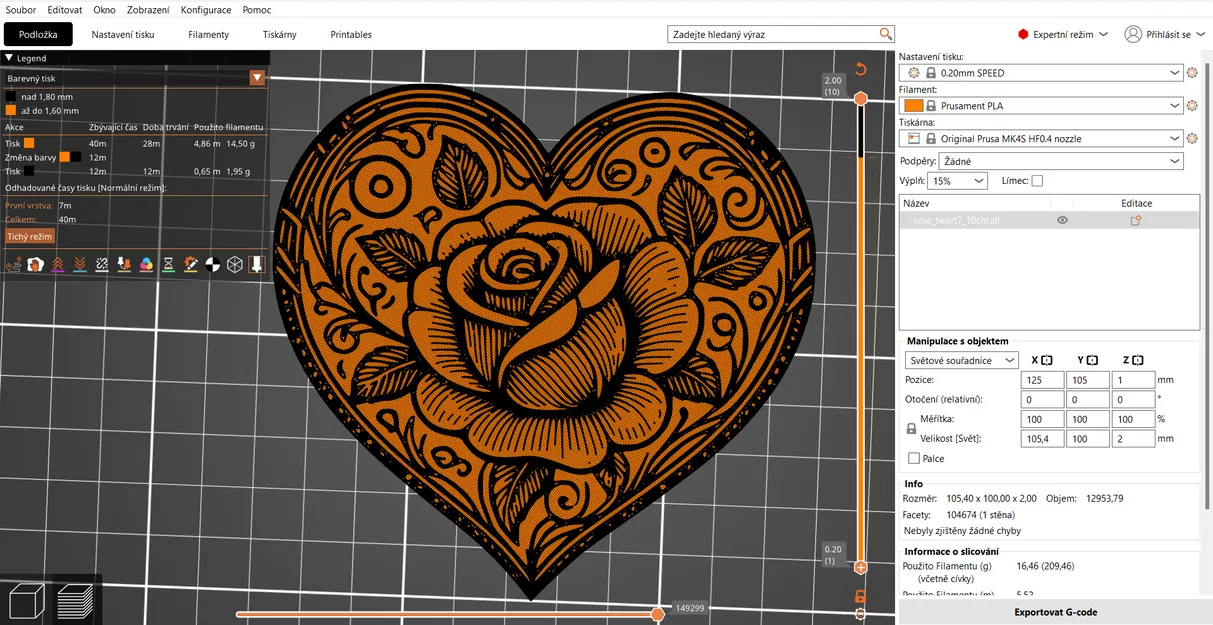Show retractions using the downward chevrons icon
1213x625 pixels.
pyautogui.click(x=79, y=264)
